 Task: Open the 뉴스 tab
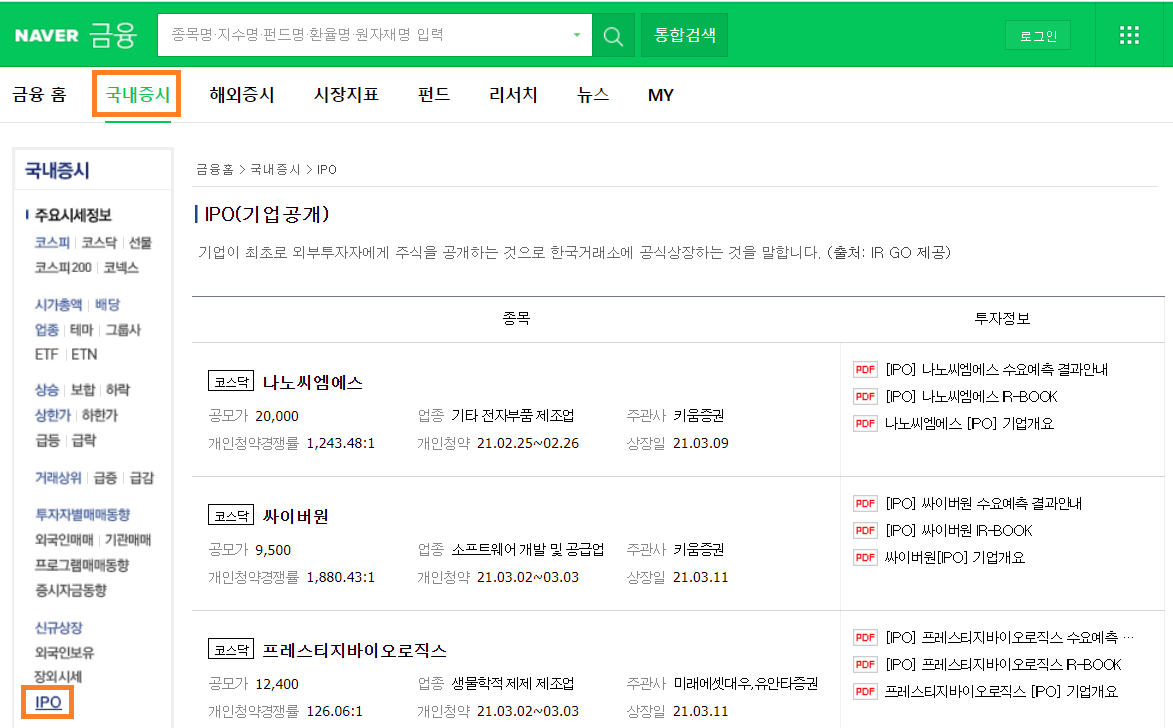592,95
